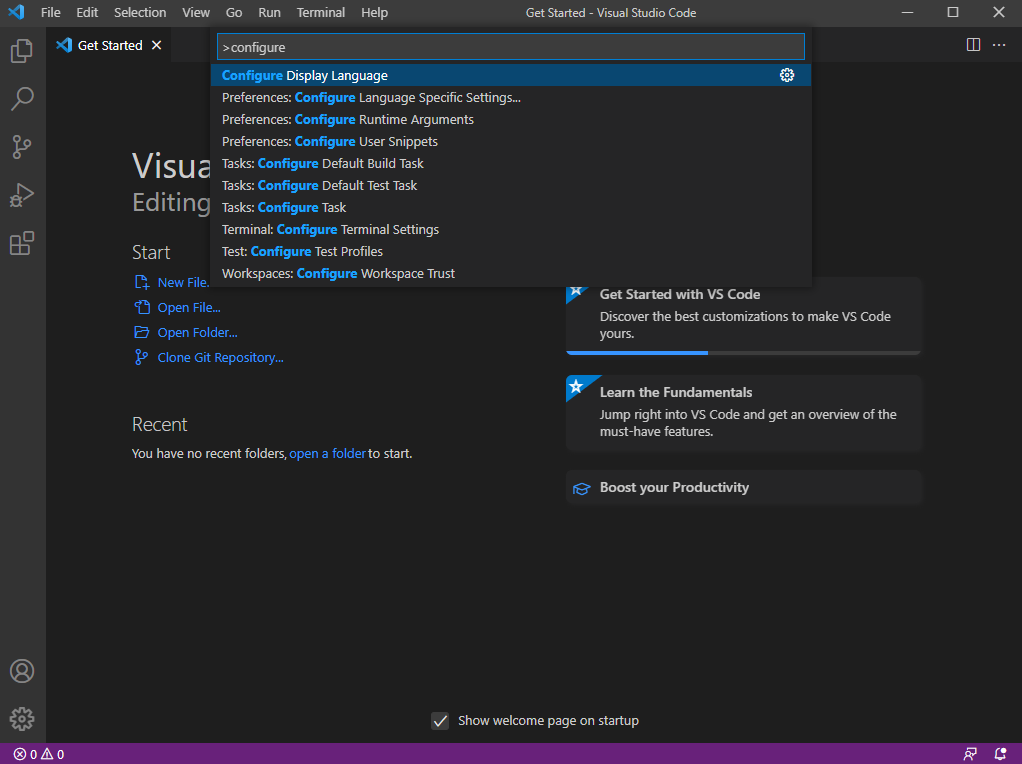Click the Clone Git Repository... link
This screenshot has width=1022, height=764.
pos(220,357)
